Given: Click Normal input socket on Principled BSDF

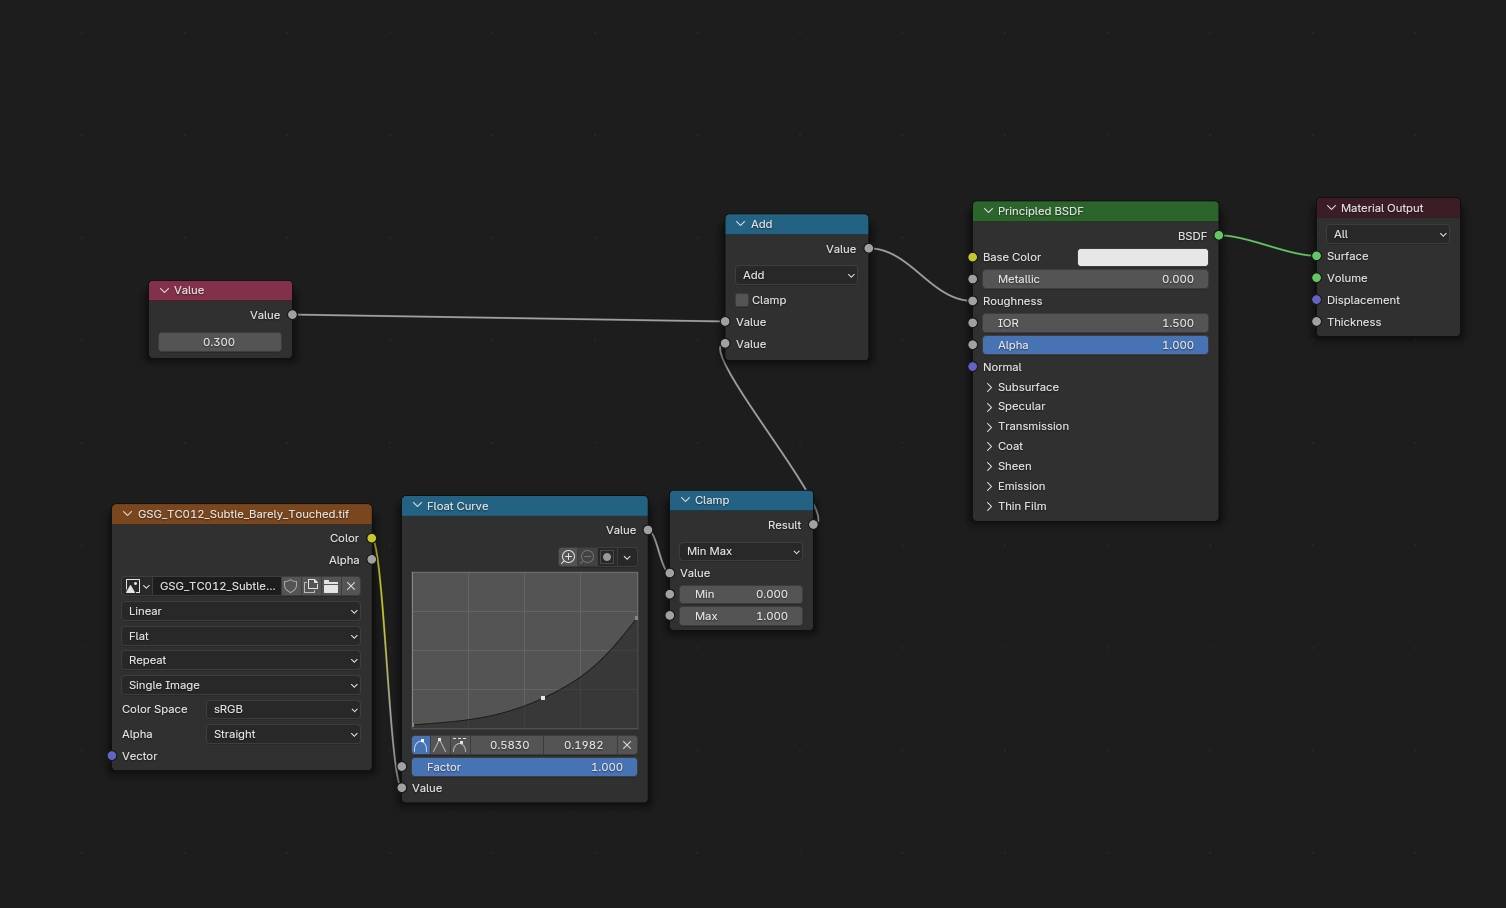Looking at the screenshot, I should click(x=972, y=367).
